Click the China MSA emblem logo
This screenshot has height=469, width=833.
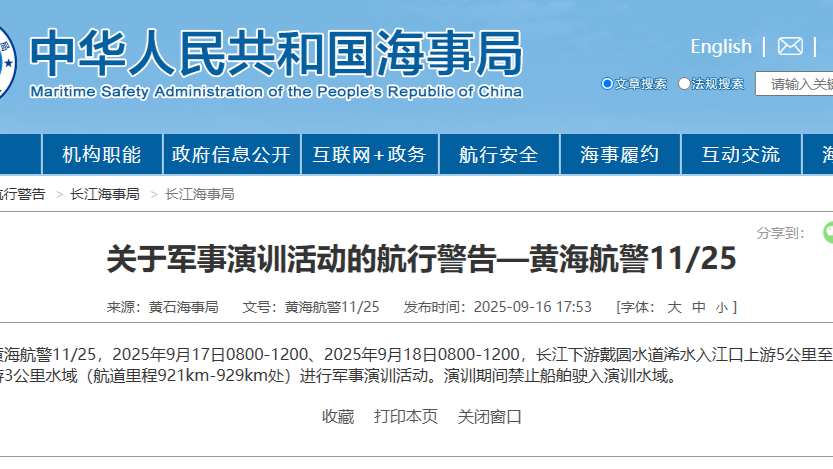(x=7, y=63)
